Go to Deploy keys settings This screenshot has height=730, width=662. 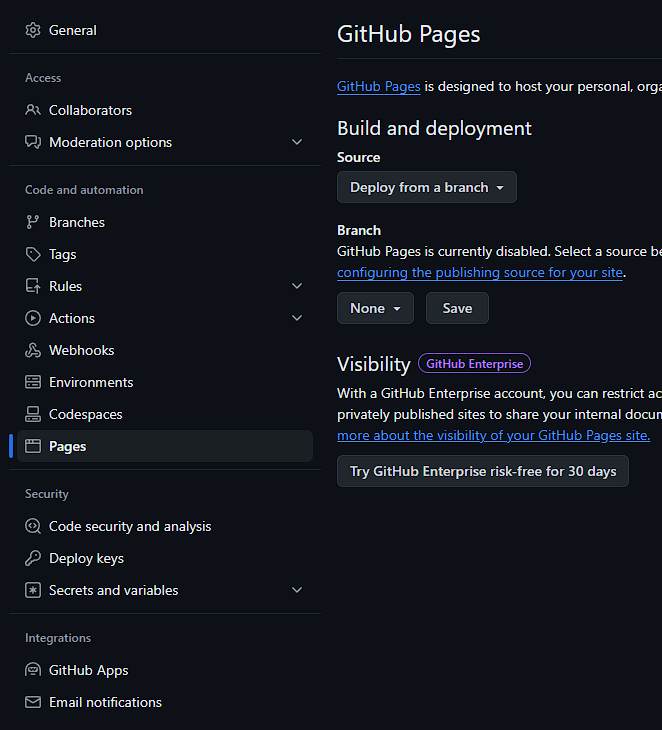[x=165, y=558]
